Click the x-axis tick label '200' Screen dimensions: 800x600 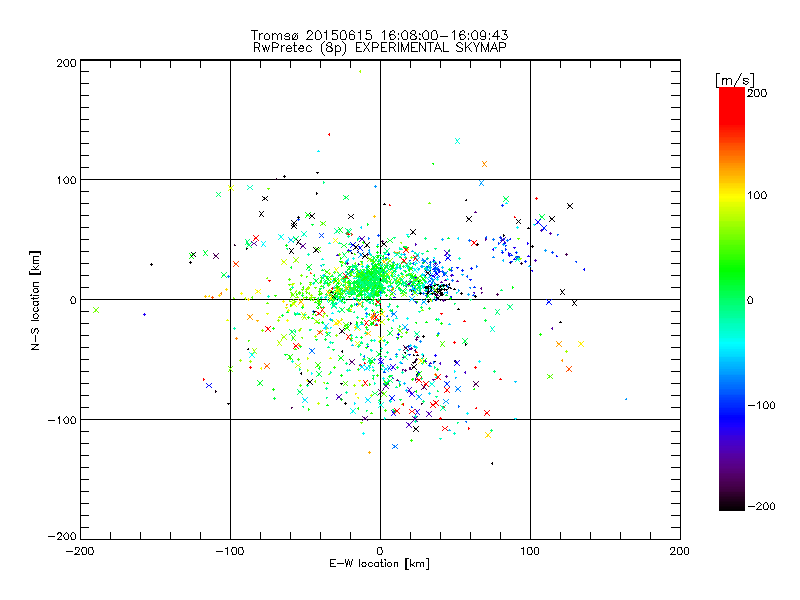(x=680, y=551)
